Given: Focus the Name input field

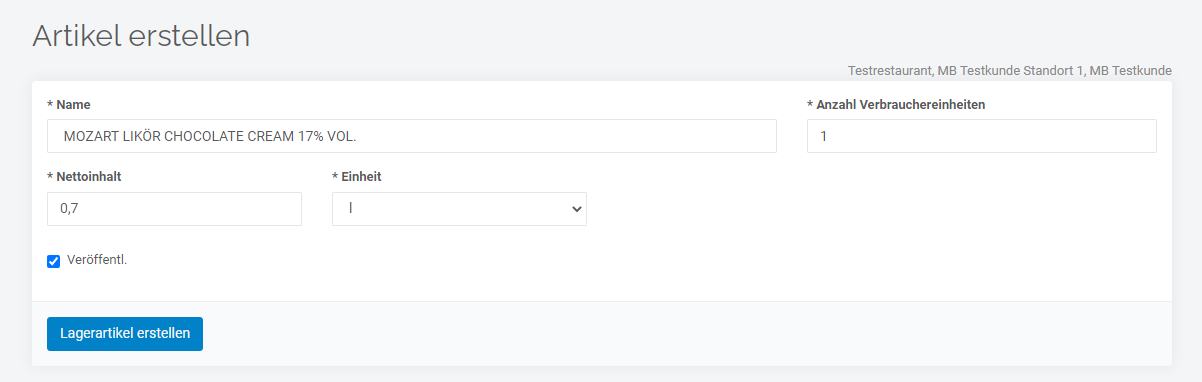Looking at the screenshot, I should tap(412, 136).
